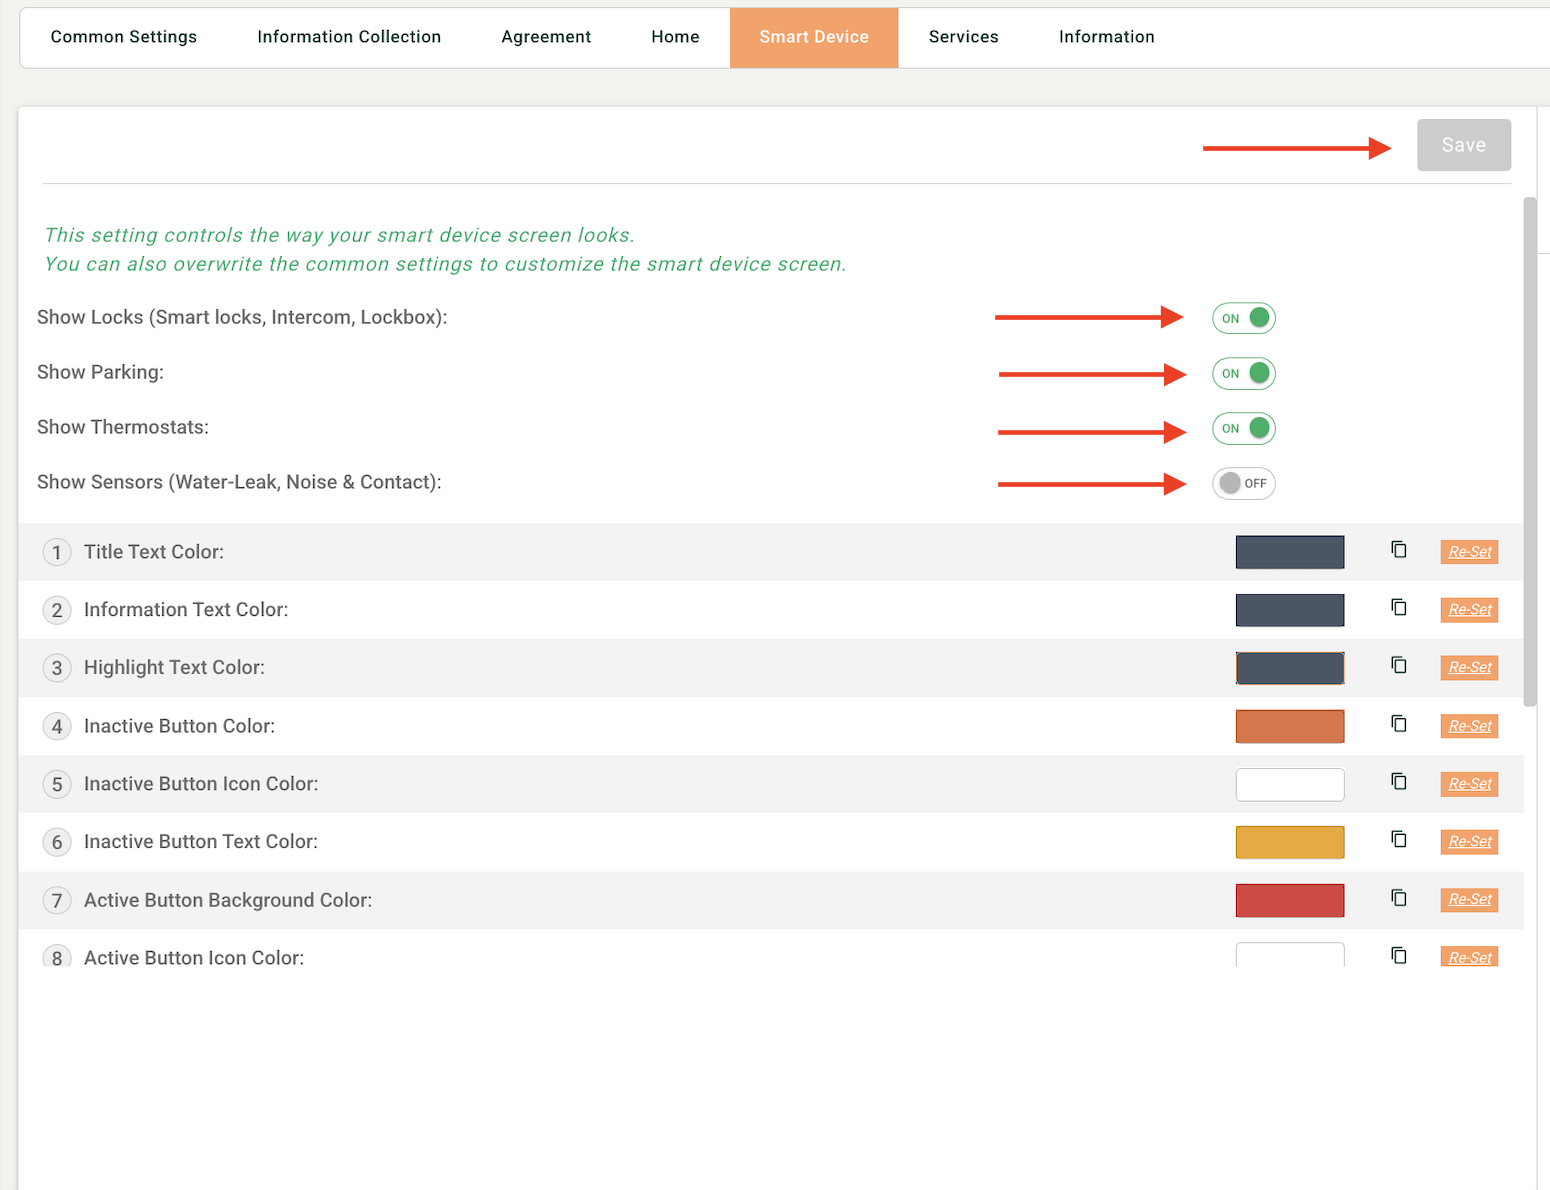Disable the Show Parking toggle
The image size is (1550, 1190).
point(1244,373)
